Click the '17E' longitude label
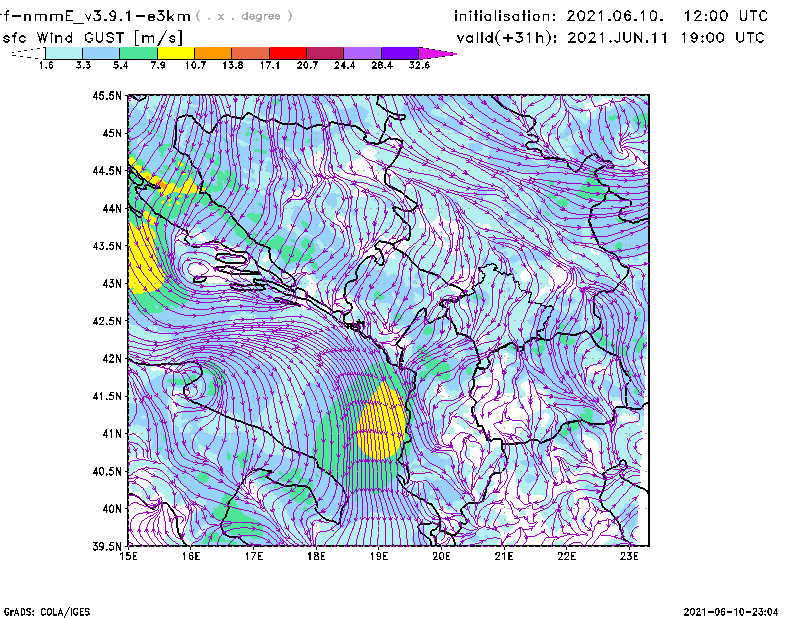Image resolution: width=800 pixels, height=618 pixels. (254, 556)
